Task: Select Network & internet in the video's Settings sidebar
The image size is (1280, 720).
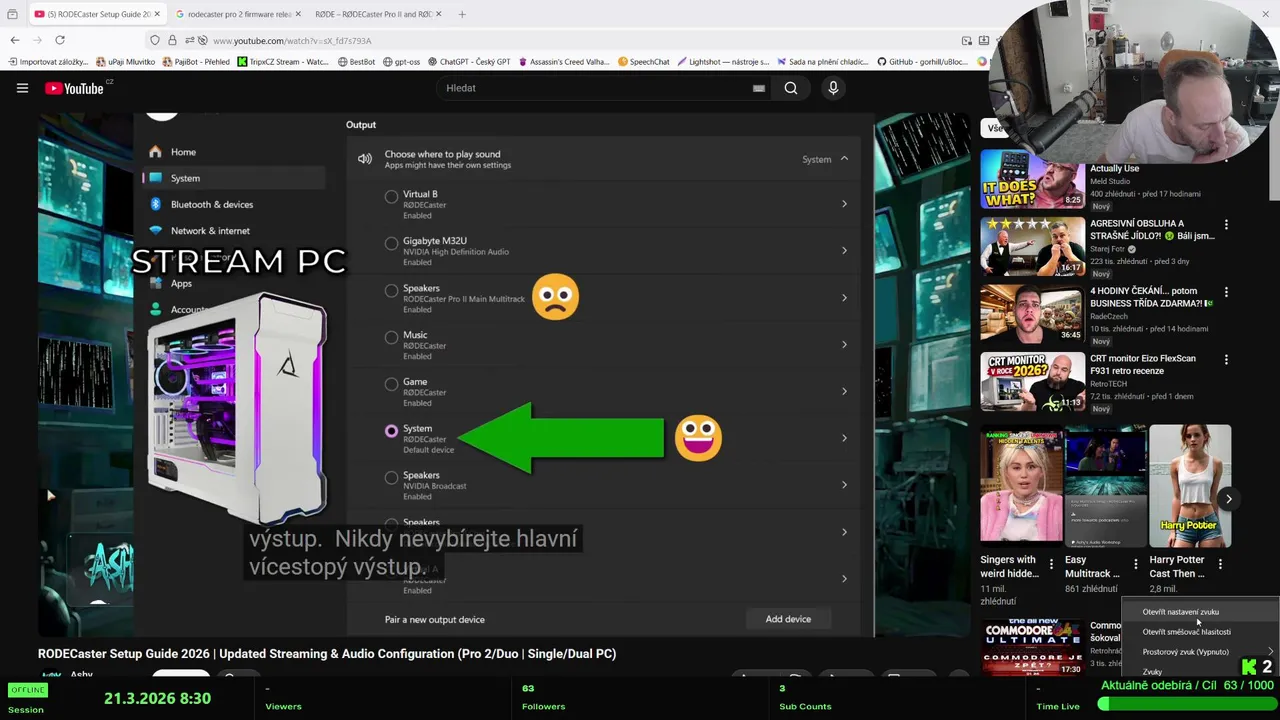Action: (210, 230)
